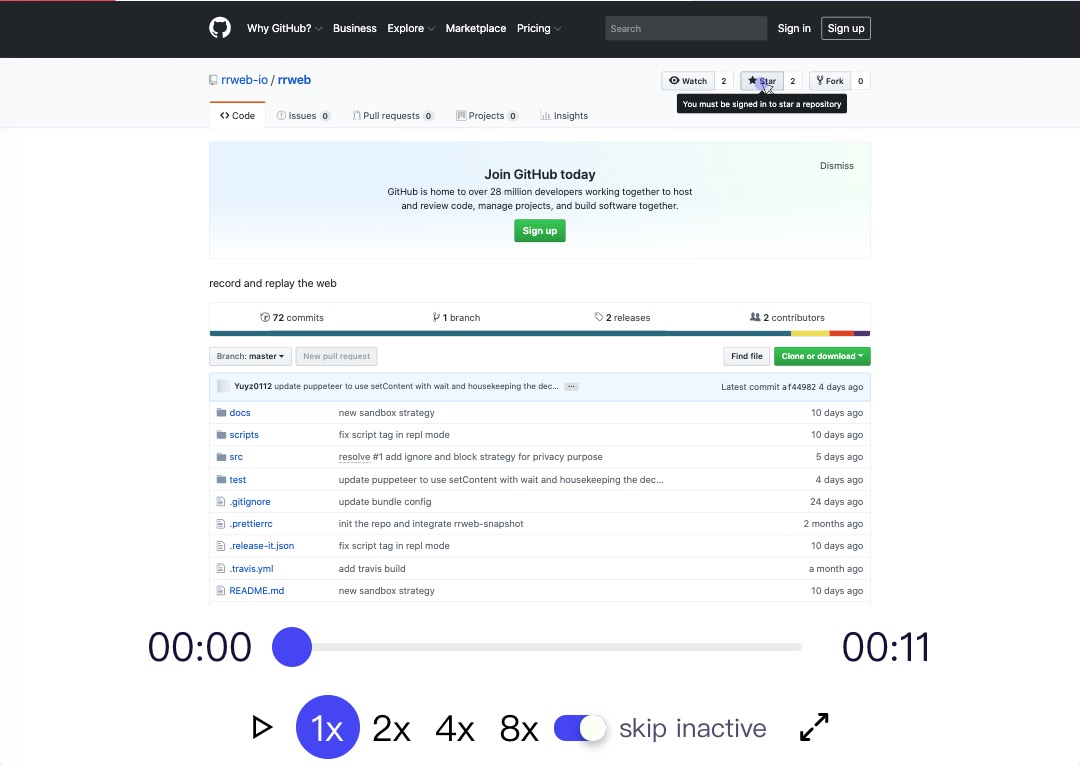This screenshot has width=1080, height=766.
Task: Click the Sign up button in the header
Action: pyautogui.click(x=846, y=28)
